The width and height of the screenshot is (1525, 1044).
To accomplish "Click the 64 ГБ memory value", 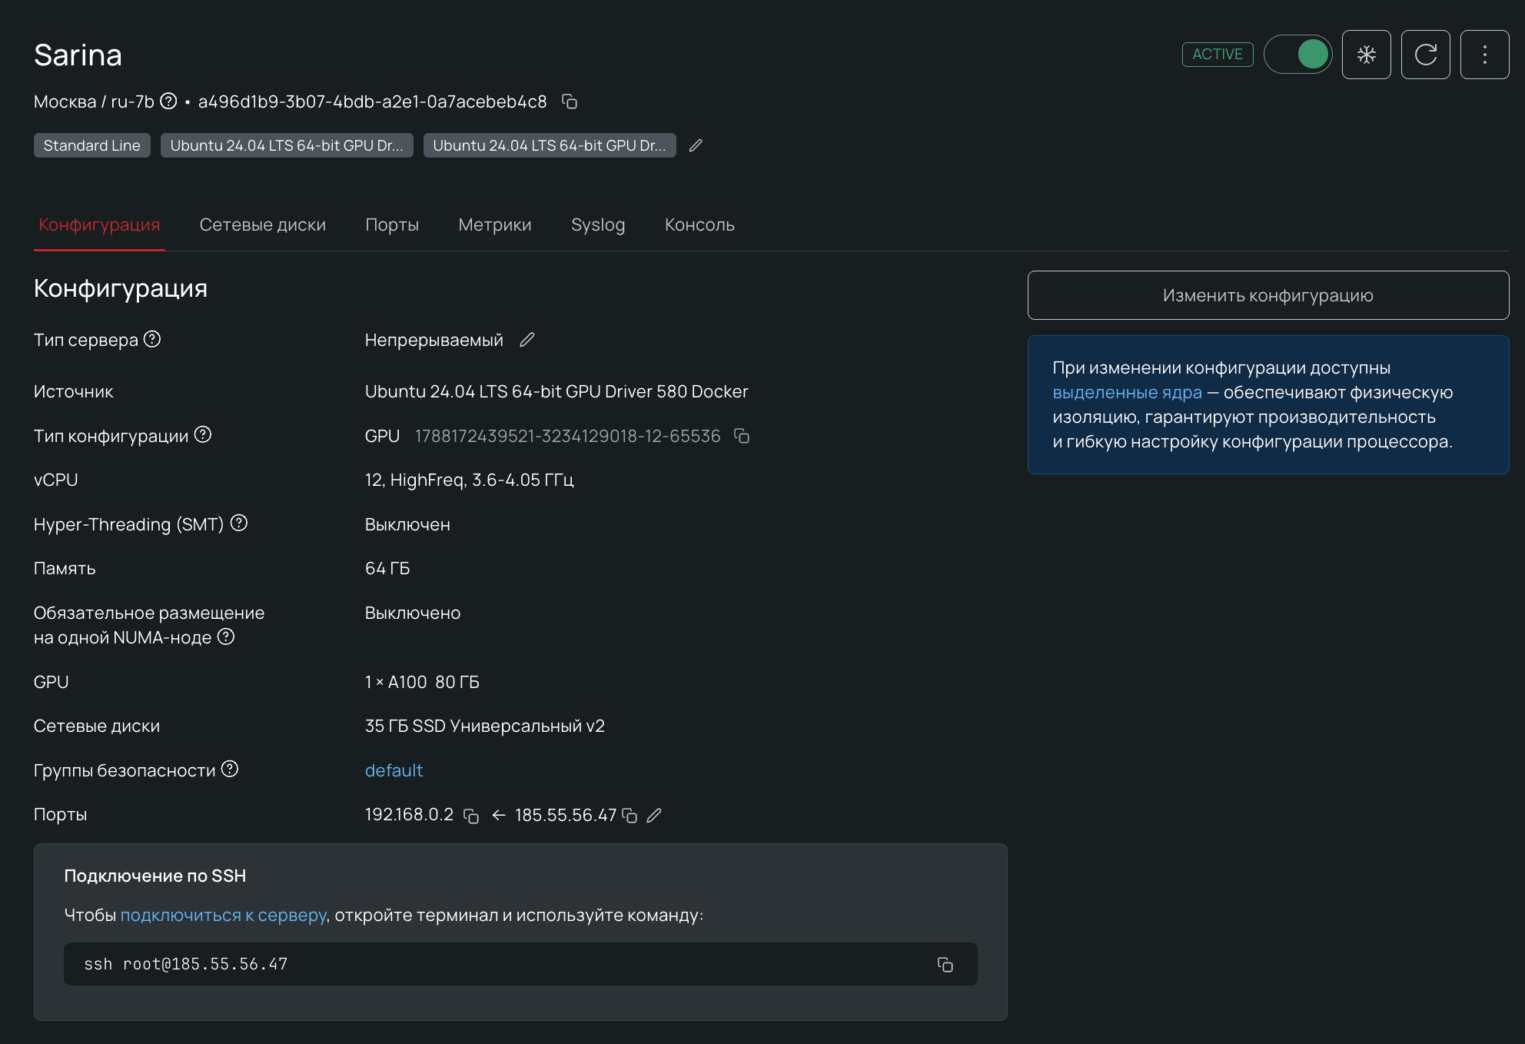I will coord(387,568).
